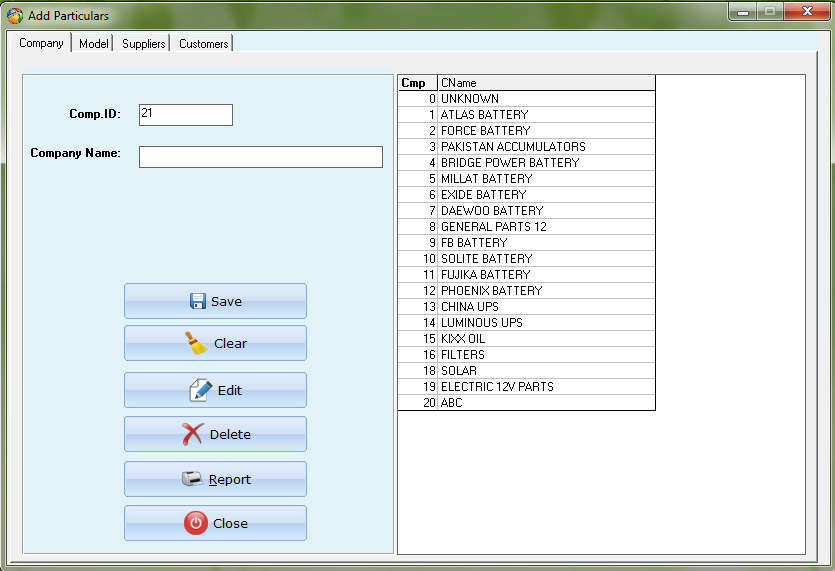Click the Delete button label

(x=230, y=435)
